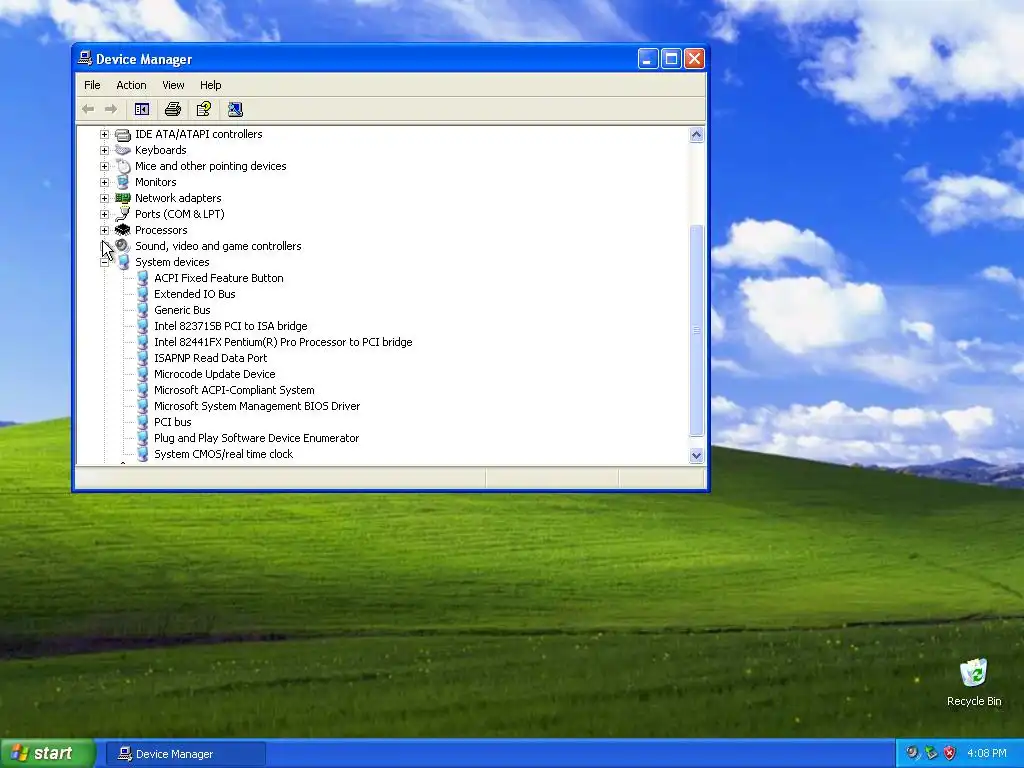Click the PCI bus device icon

click(x=142, y=423)
